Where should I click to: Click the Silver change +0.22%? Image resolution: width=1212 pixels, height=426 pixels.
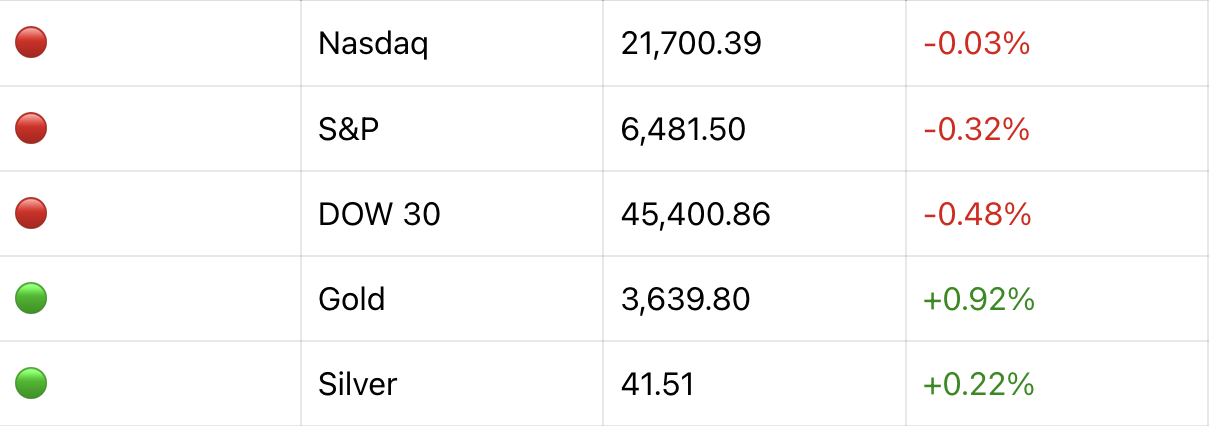coord(978,384)
